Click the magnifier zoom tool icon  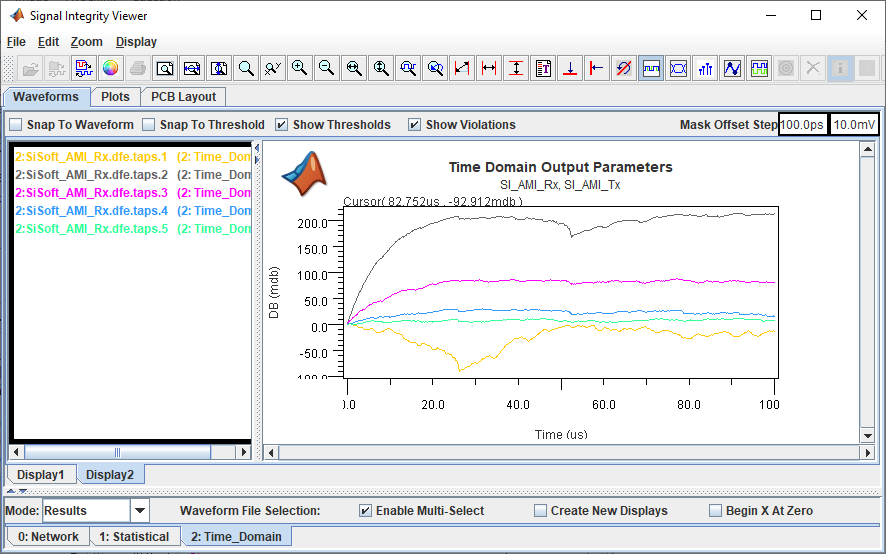tap(246, 69)
